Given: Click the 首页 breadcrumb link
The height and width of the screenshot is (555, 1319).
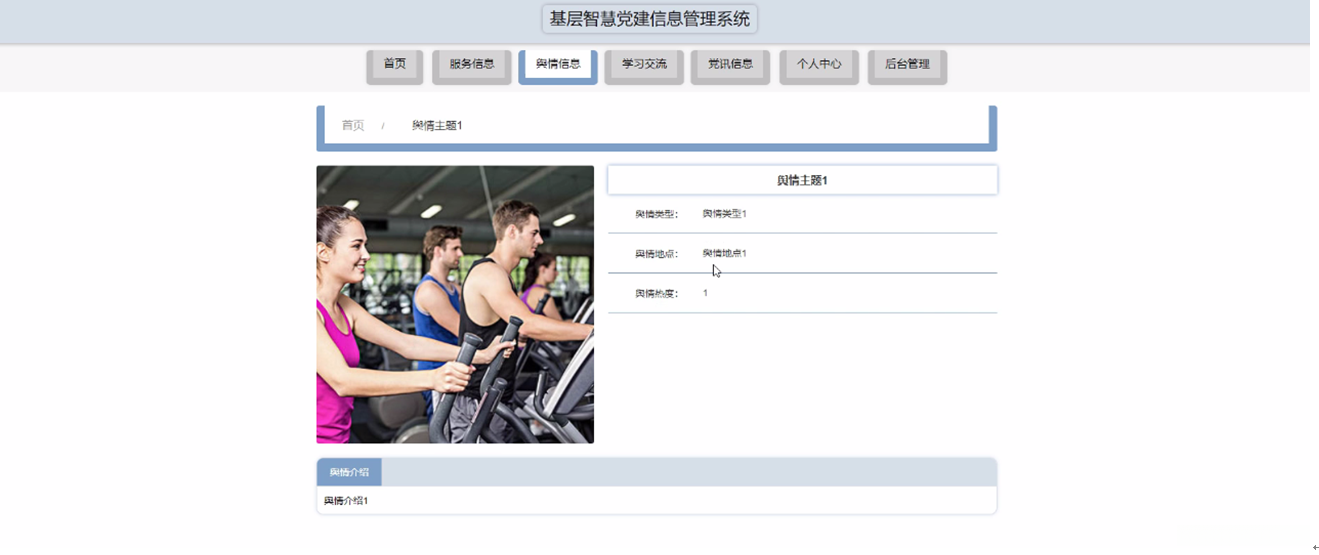Looking at the screenshot, I should [353, 126].
